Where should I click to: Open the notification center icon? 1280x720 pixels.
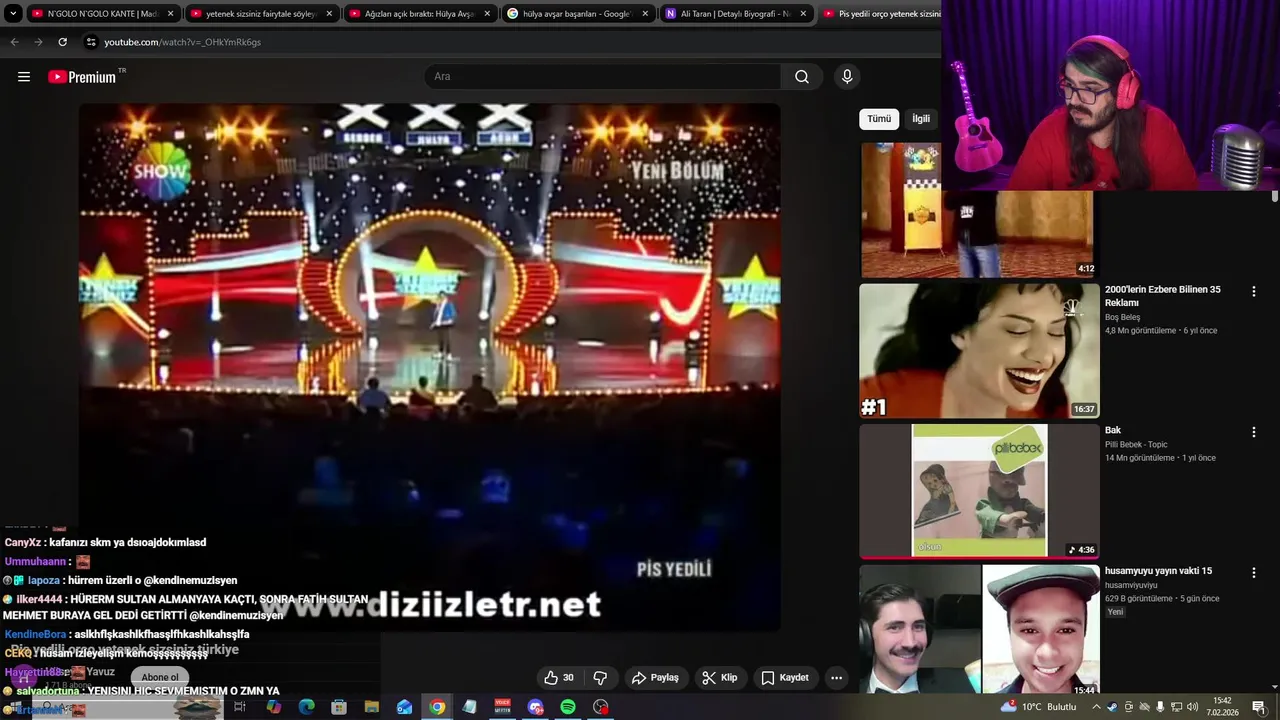(1259, 707)
